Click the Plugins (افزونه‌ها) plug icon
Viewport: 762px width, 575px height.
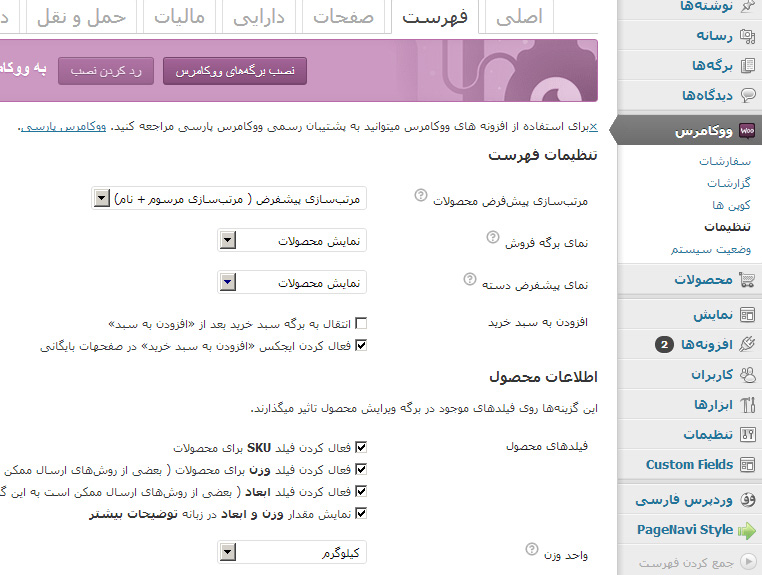click(747, 345)
